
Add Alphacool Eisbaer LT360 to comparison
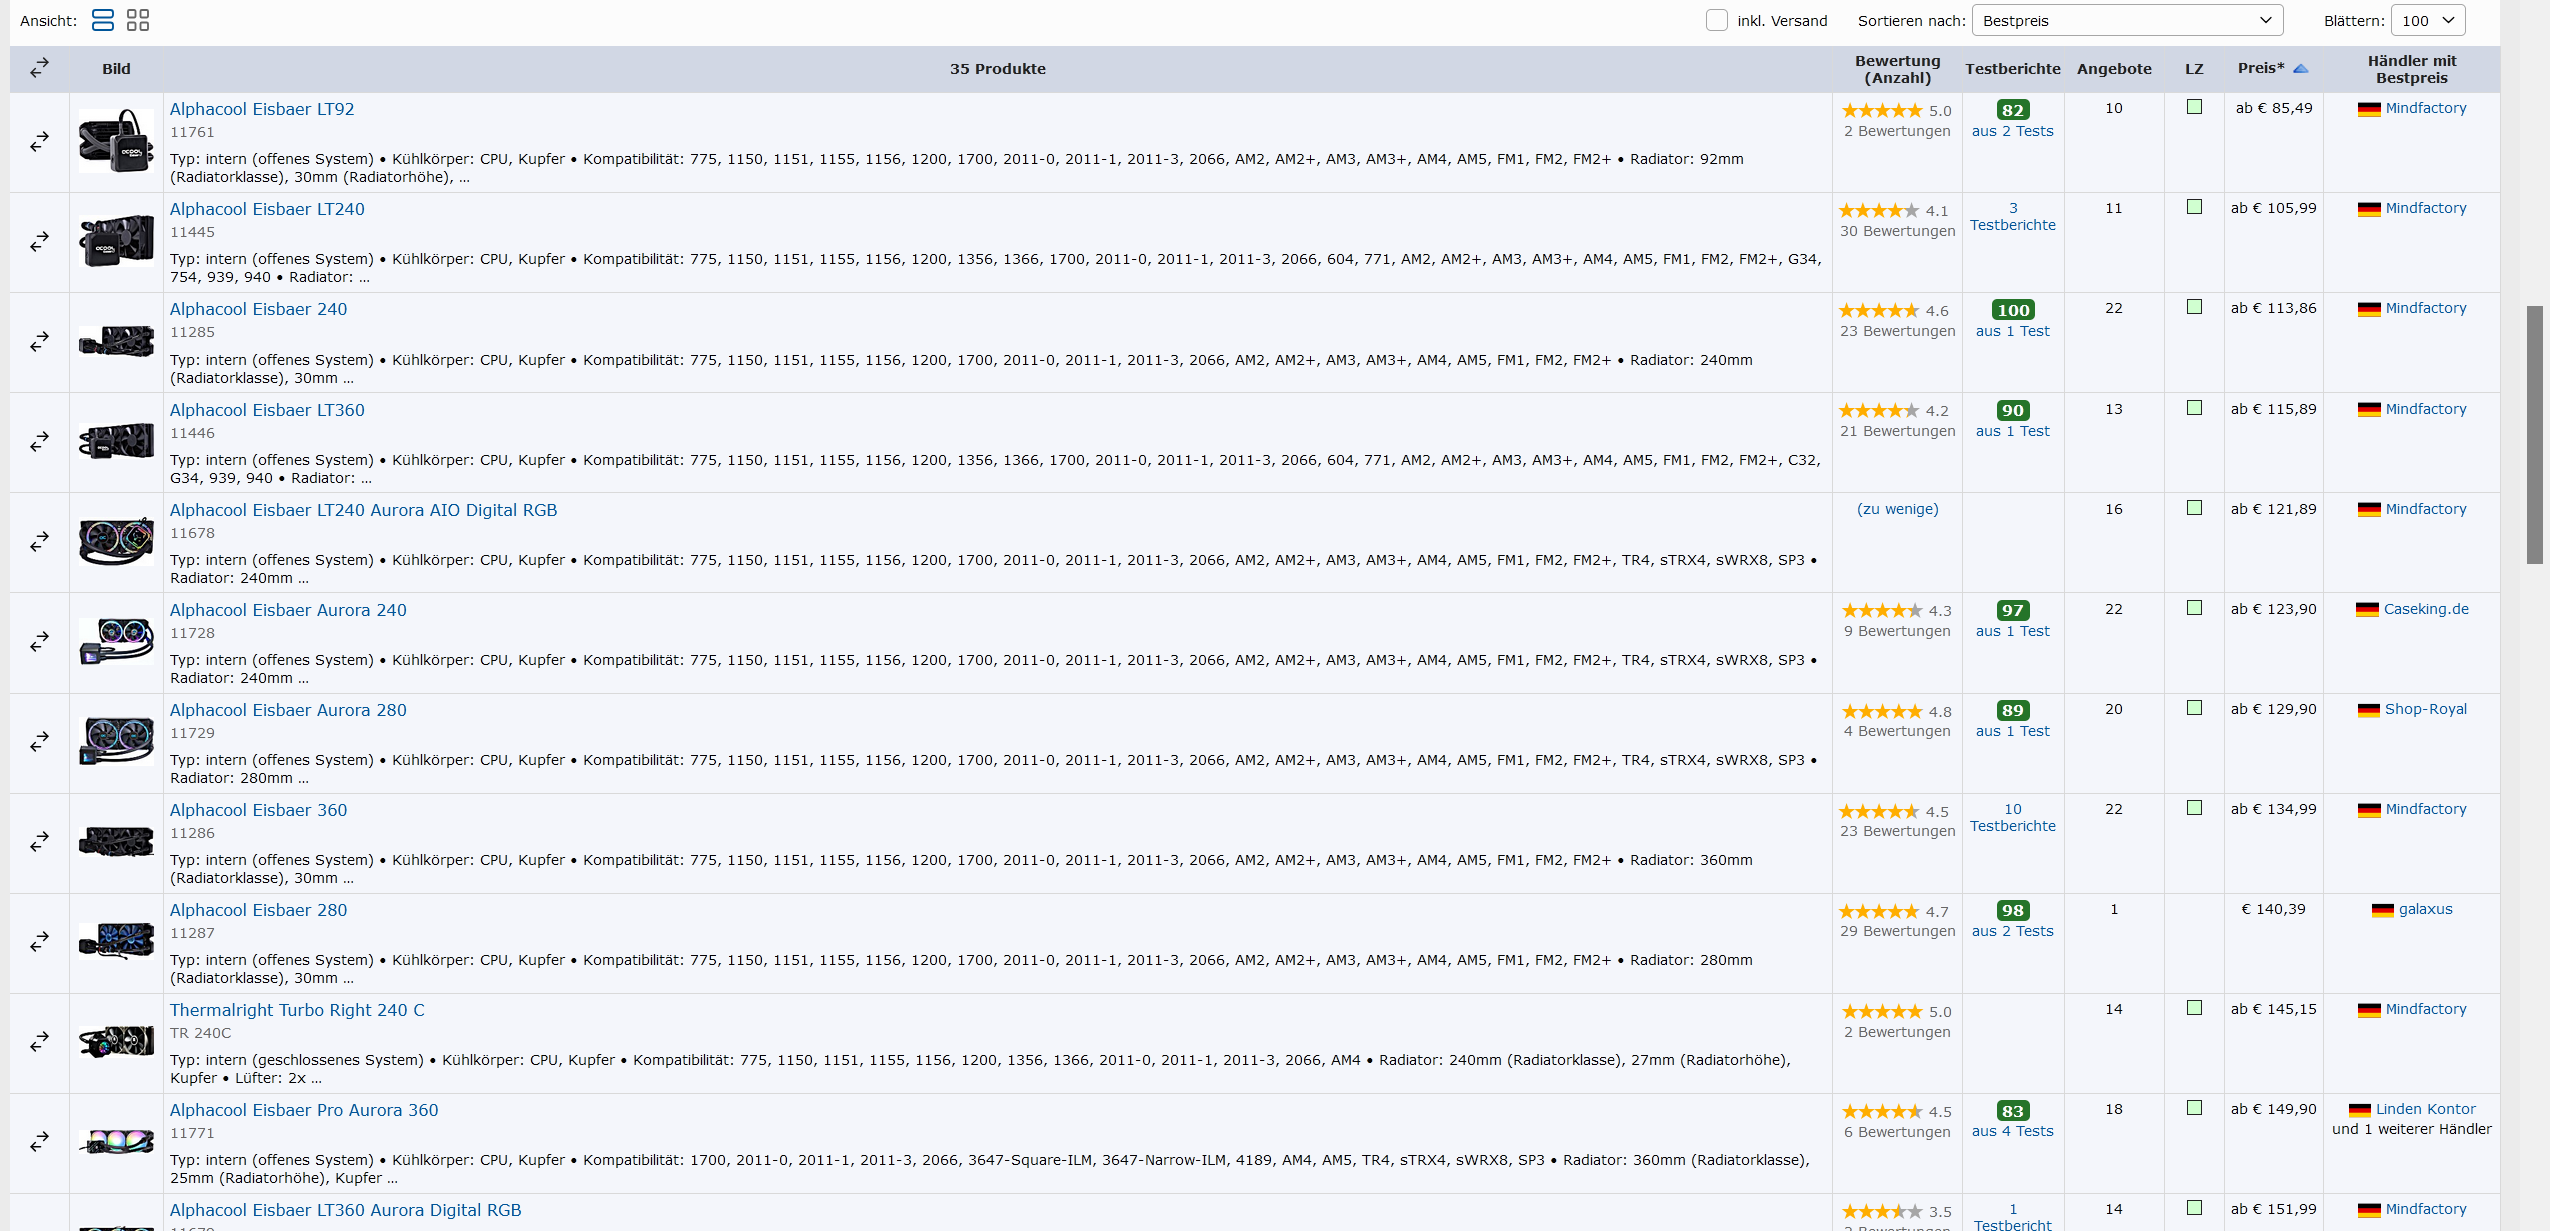(39, 441)
